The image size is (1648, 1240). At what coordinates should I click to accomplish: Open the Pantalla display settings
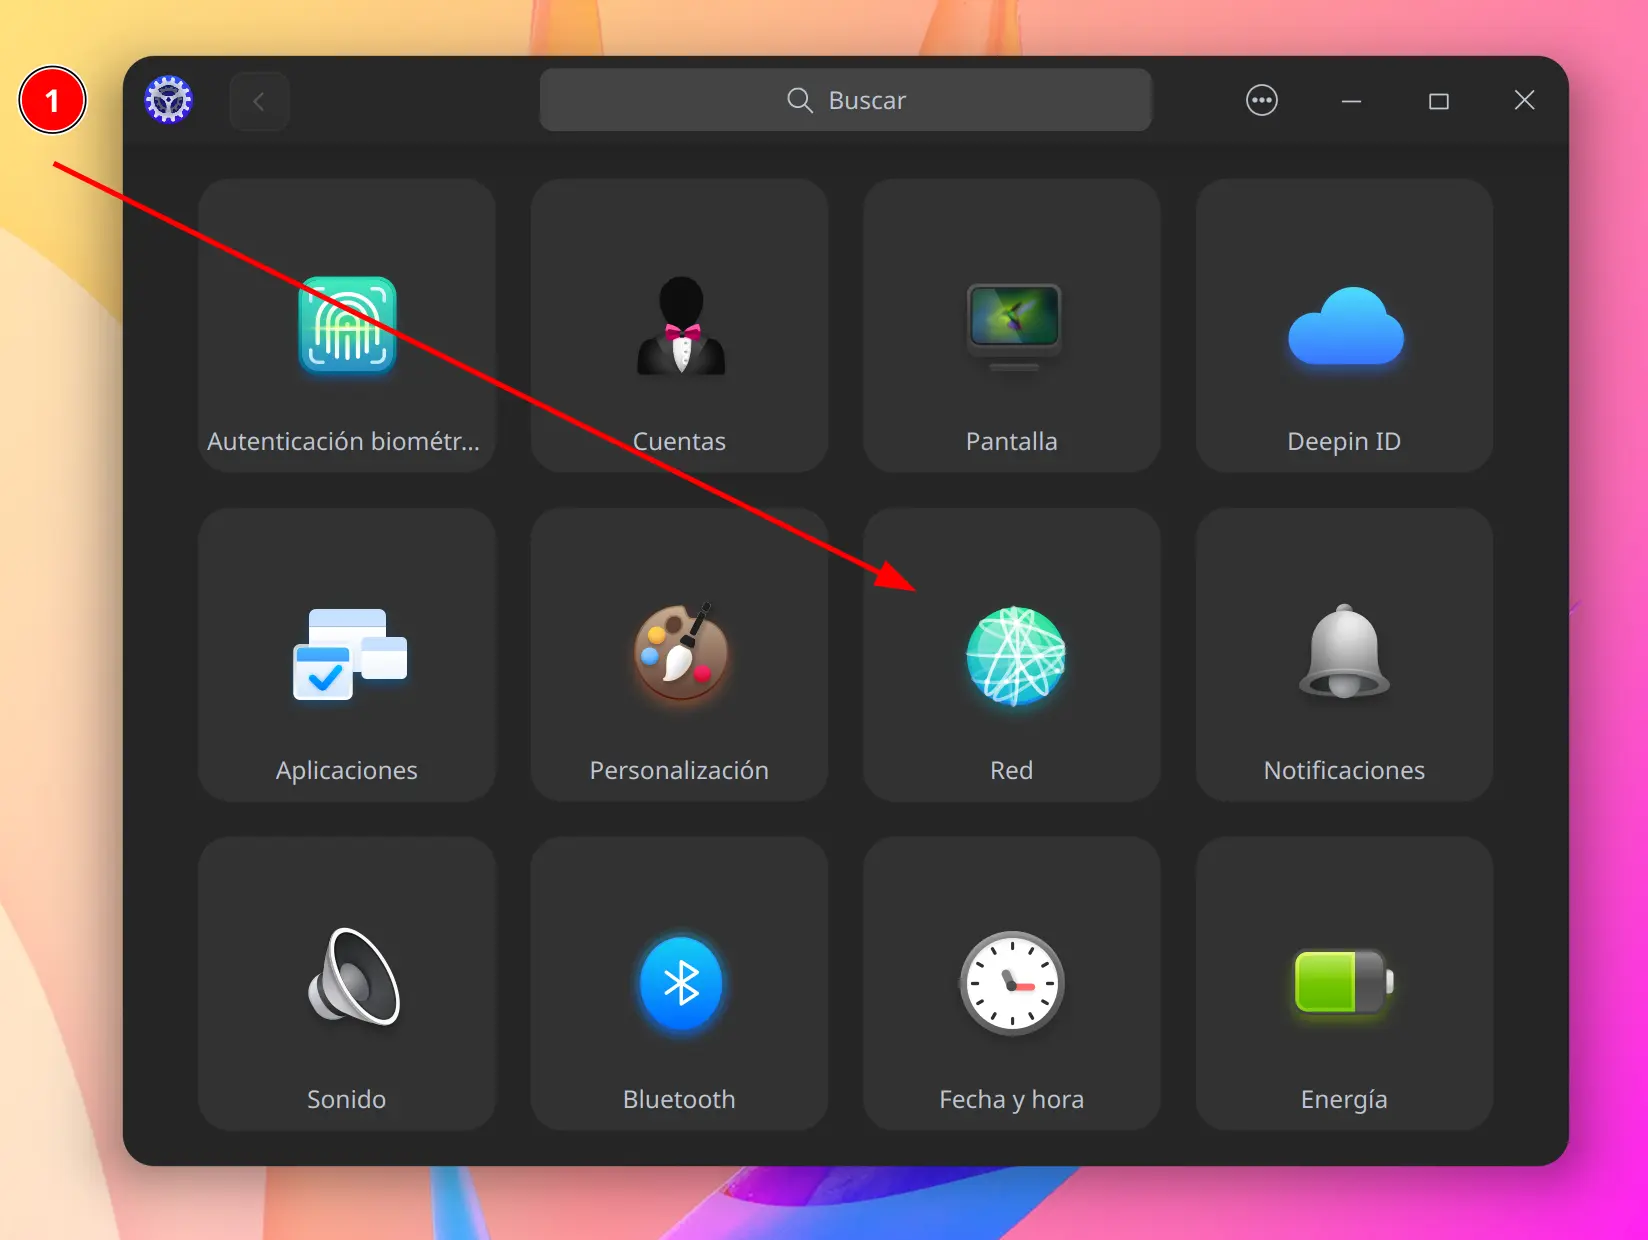click(x=1012, y=326)
